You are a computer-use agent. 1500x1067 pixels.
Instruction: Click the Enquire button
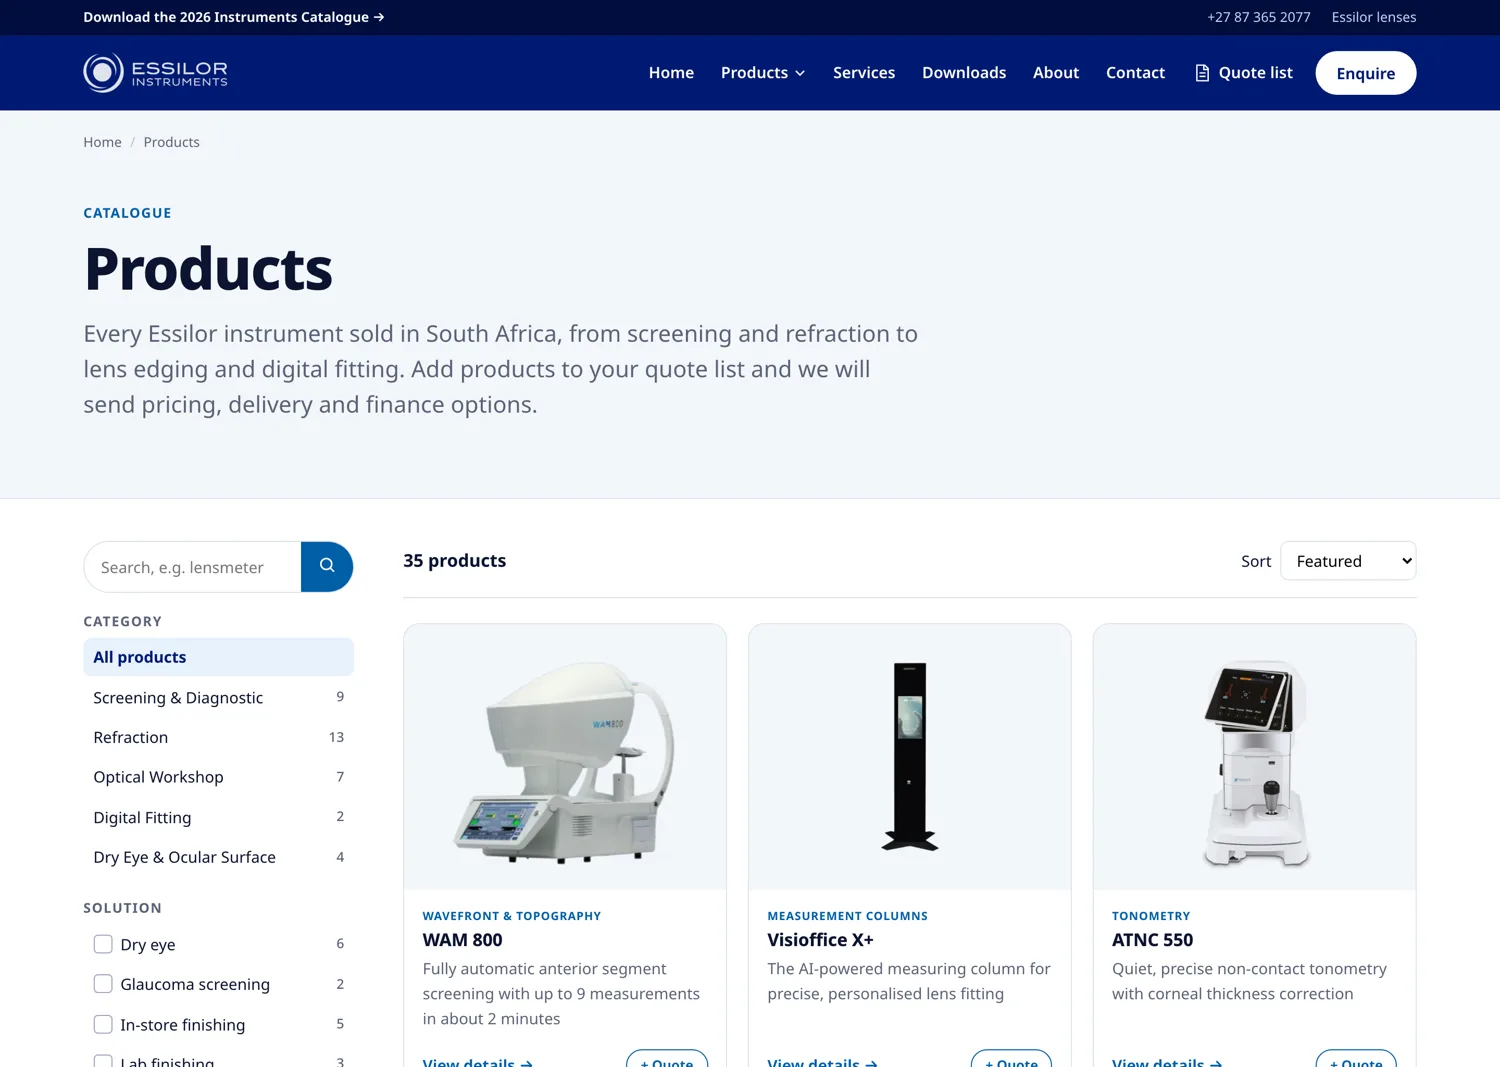click(1366, 73)
